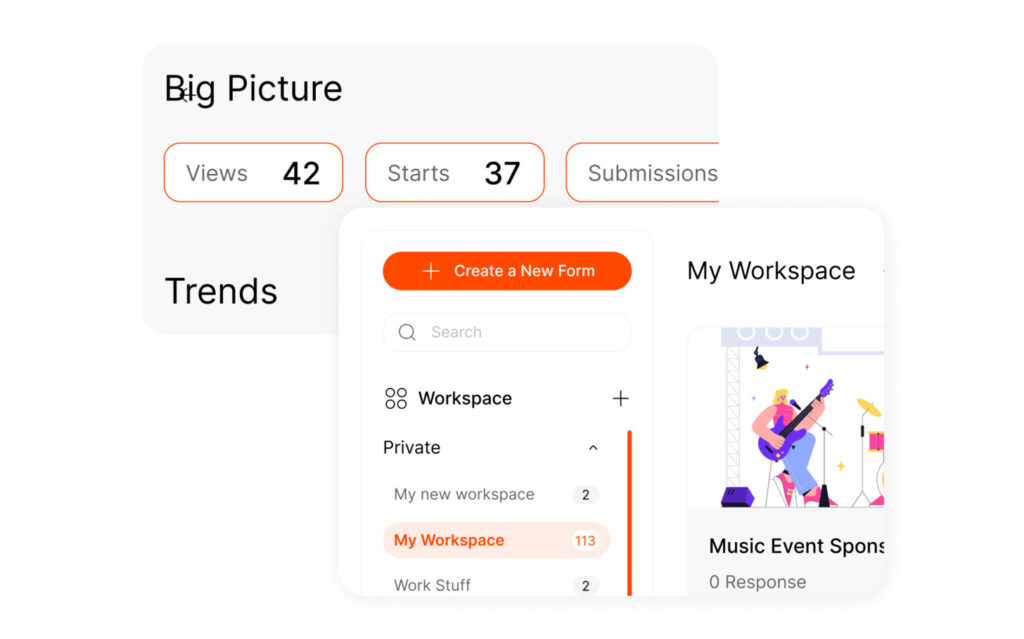Select the Starts stat card showing 37

pyautogui.click(x=455, y=172)
